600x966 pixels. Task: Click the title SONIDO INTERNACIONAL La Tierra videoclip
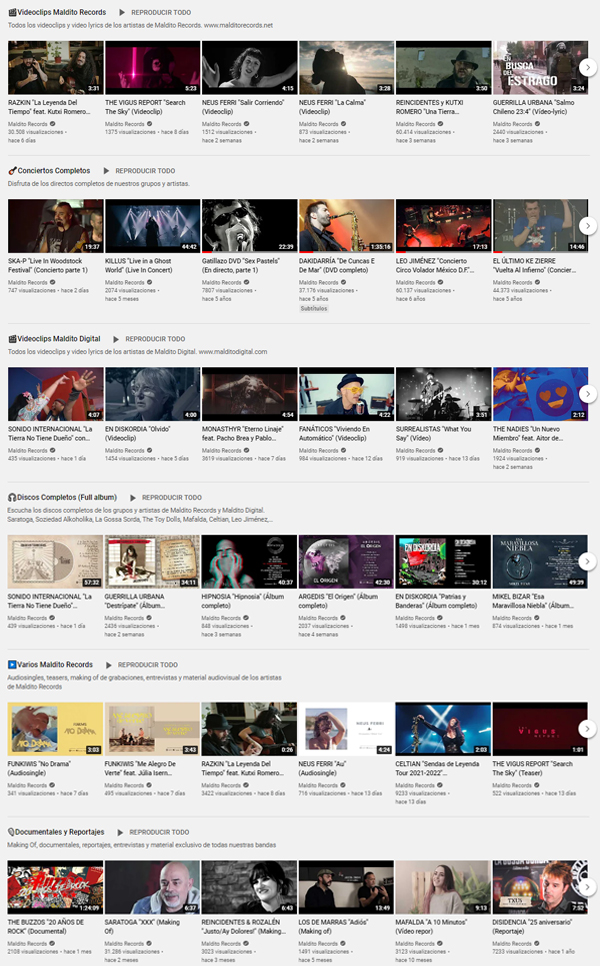tap(50, 434)
